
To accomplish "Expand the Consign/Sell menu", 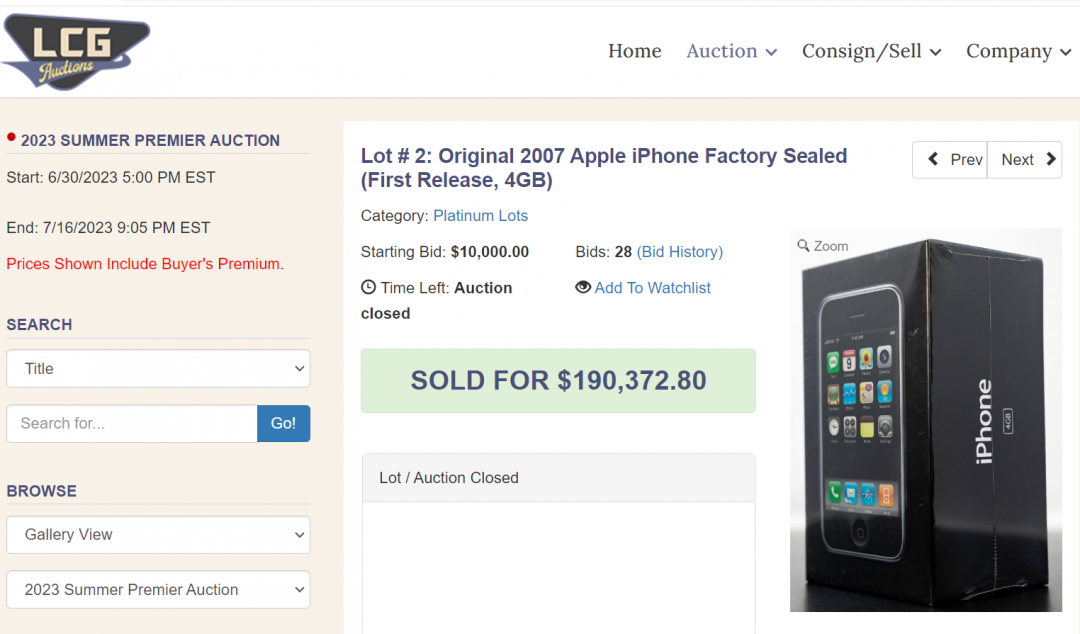I will 871,51.
